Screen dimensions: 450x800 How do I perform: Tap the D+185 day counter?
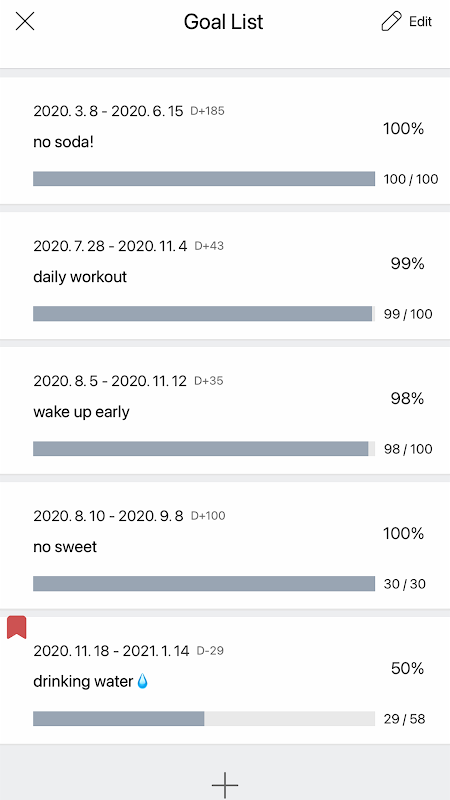coord(207,111)
